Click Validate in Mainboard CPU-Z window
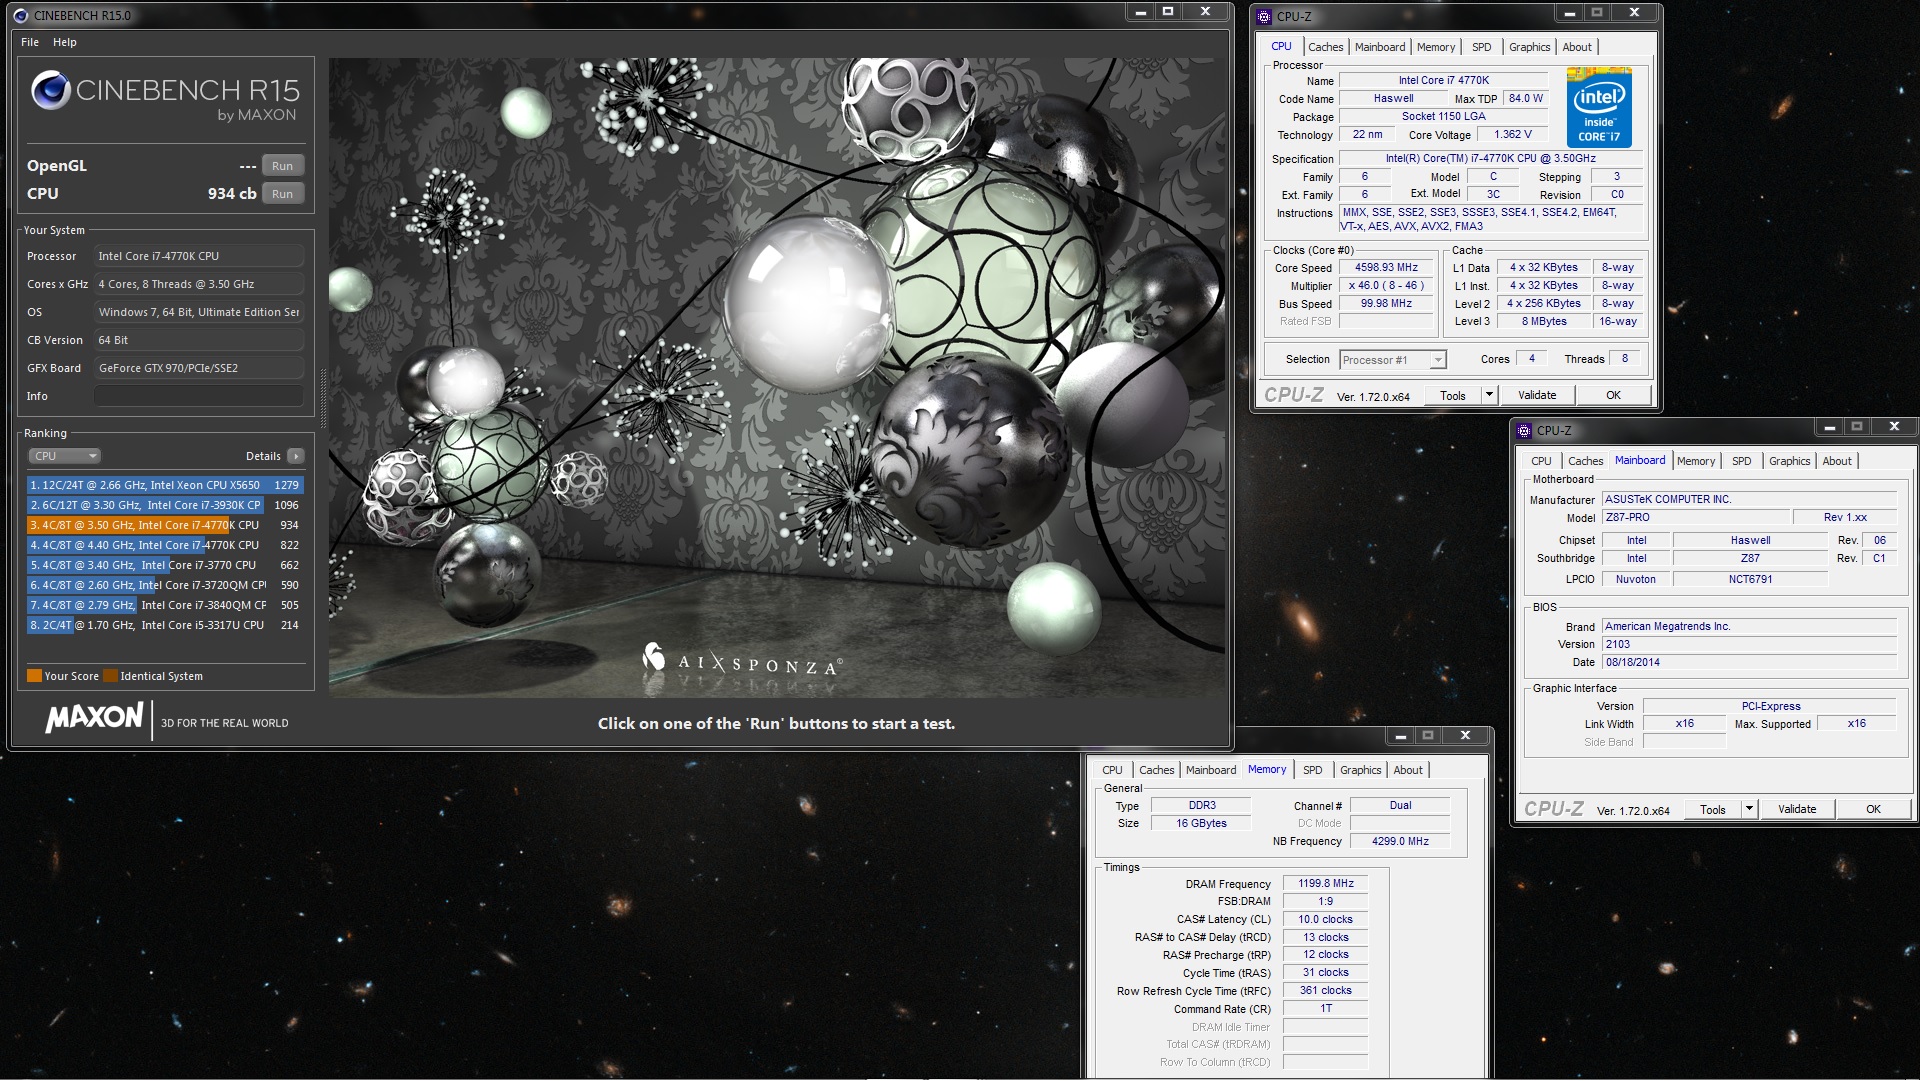Image resolution: width=1920 pixels, height=1081 pixels. 1797,809
